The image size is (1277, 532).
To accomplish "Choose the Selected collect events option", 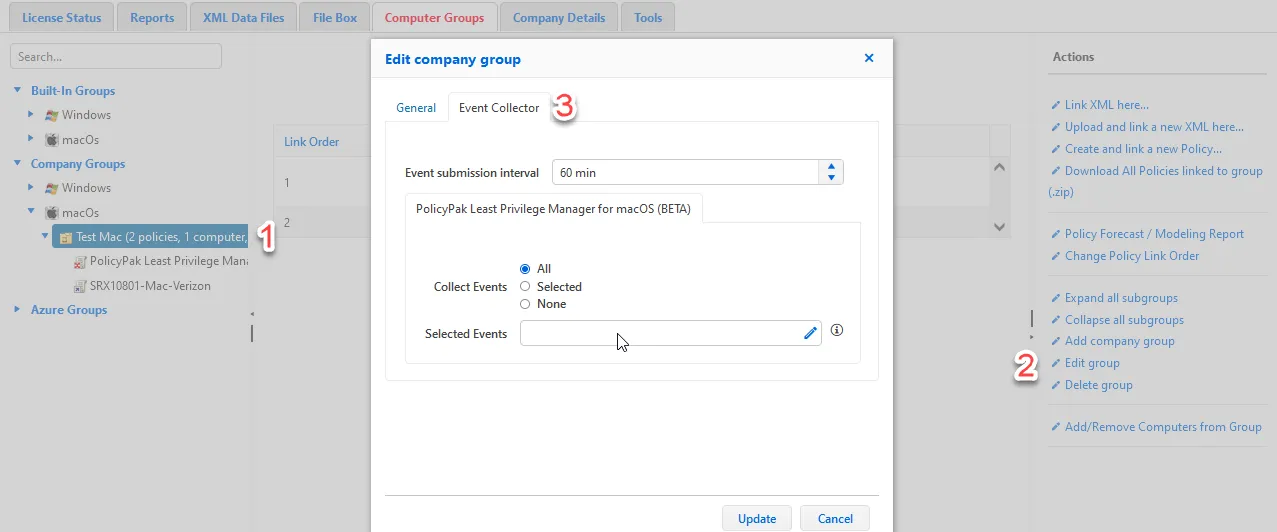I will pyautogui.click(x=525, y=287).
